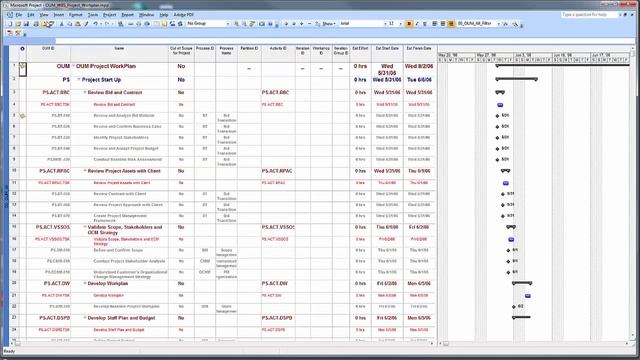Collapse Project Start Up summary task

point(79,80)
